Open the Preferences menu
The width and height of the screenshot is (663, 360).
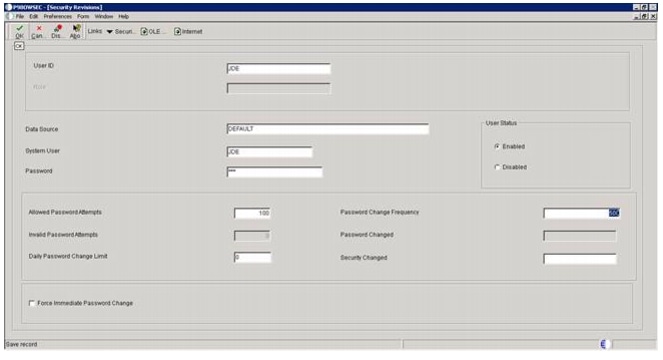tap(58, 16)
